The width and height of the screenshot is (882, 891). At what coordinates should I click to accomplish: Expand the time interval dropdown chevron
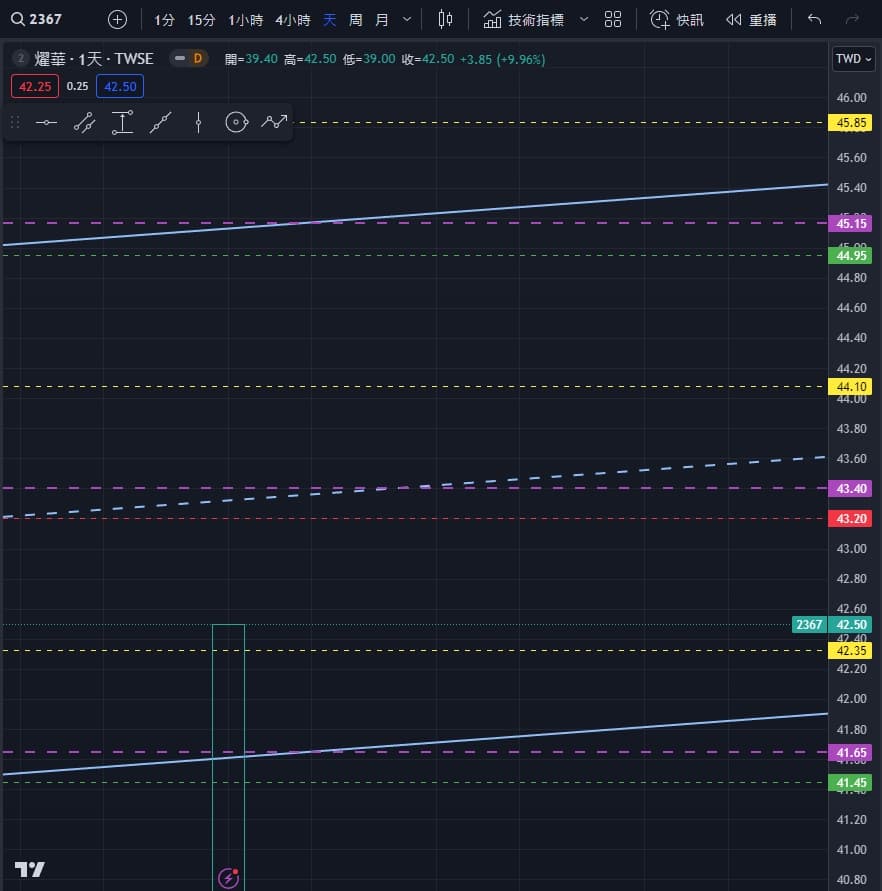406,19
